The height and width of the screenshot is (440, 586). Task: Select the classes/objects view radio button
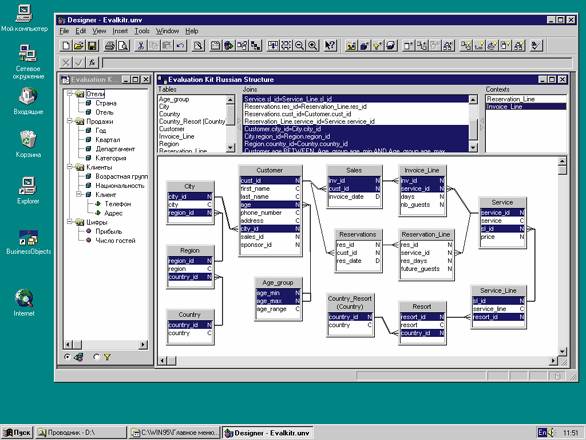[x=67, y=357]
